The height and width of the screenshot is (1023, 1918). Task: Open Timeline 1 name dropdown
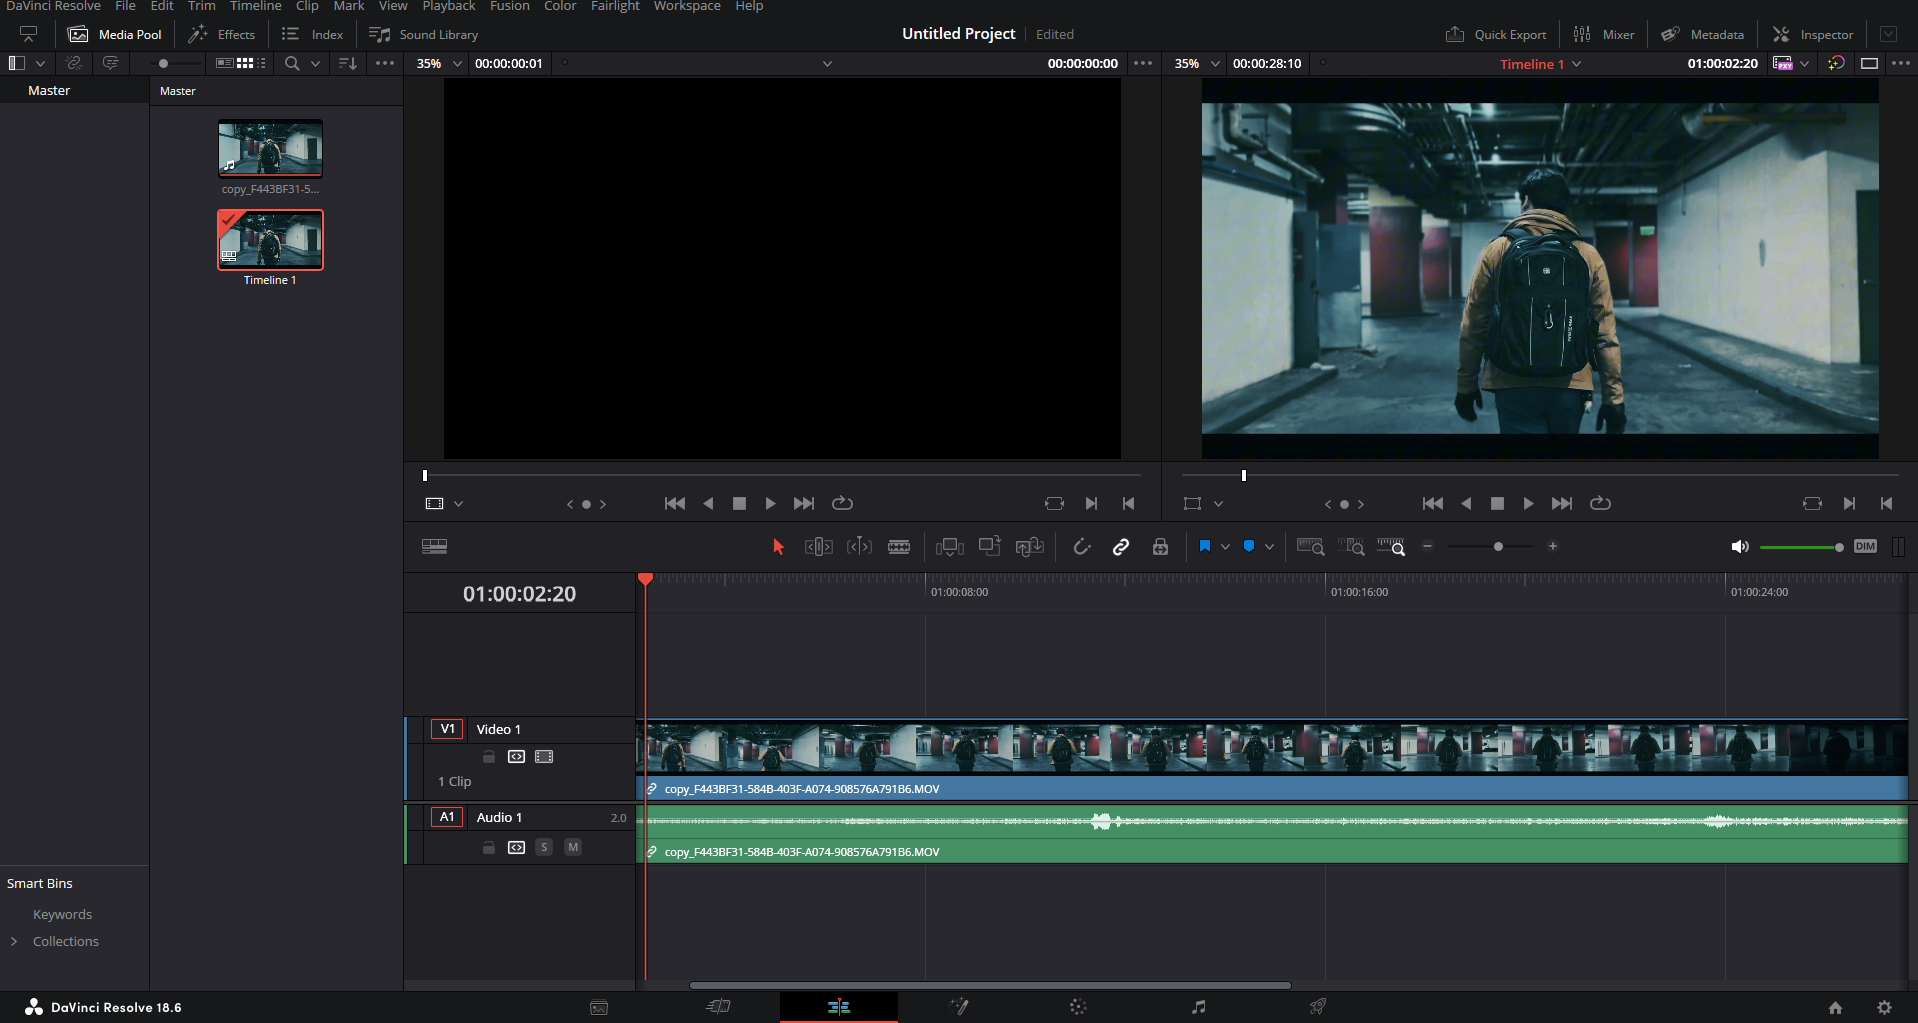[1577, 64]
